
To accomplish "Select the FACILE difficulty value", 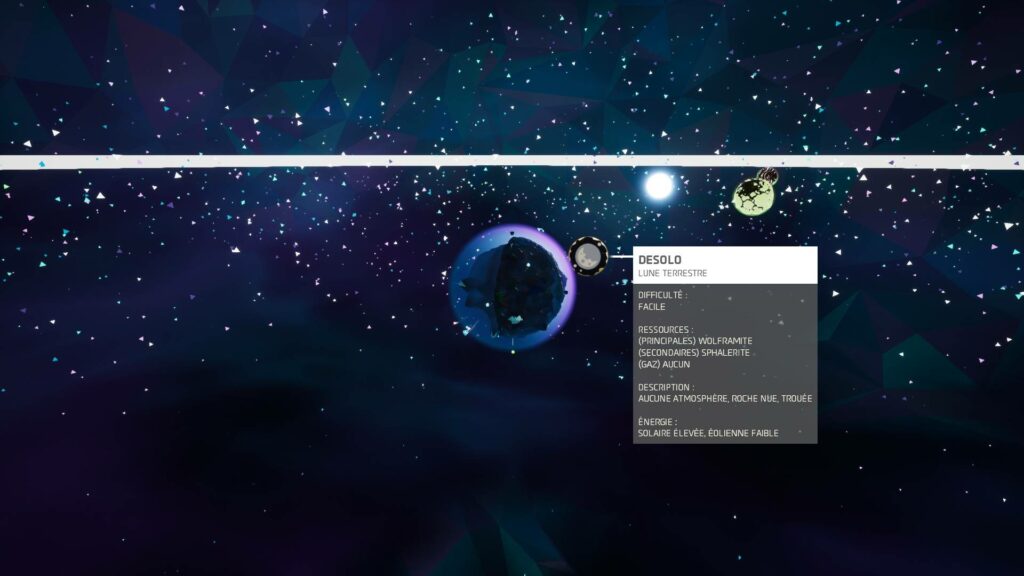I will point(652,307).
